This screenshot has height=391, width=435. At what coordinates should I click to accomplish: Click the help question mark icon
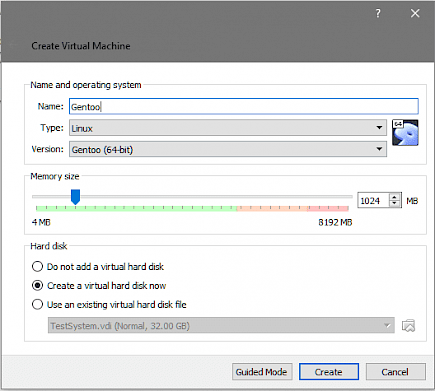[x=378, y=13]
